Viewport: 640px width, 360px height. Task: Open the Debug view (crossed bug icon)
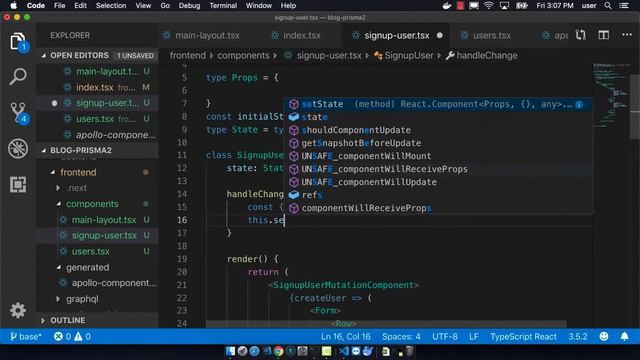point(18,149)
